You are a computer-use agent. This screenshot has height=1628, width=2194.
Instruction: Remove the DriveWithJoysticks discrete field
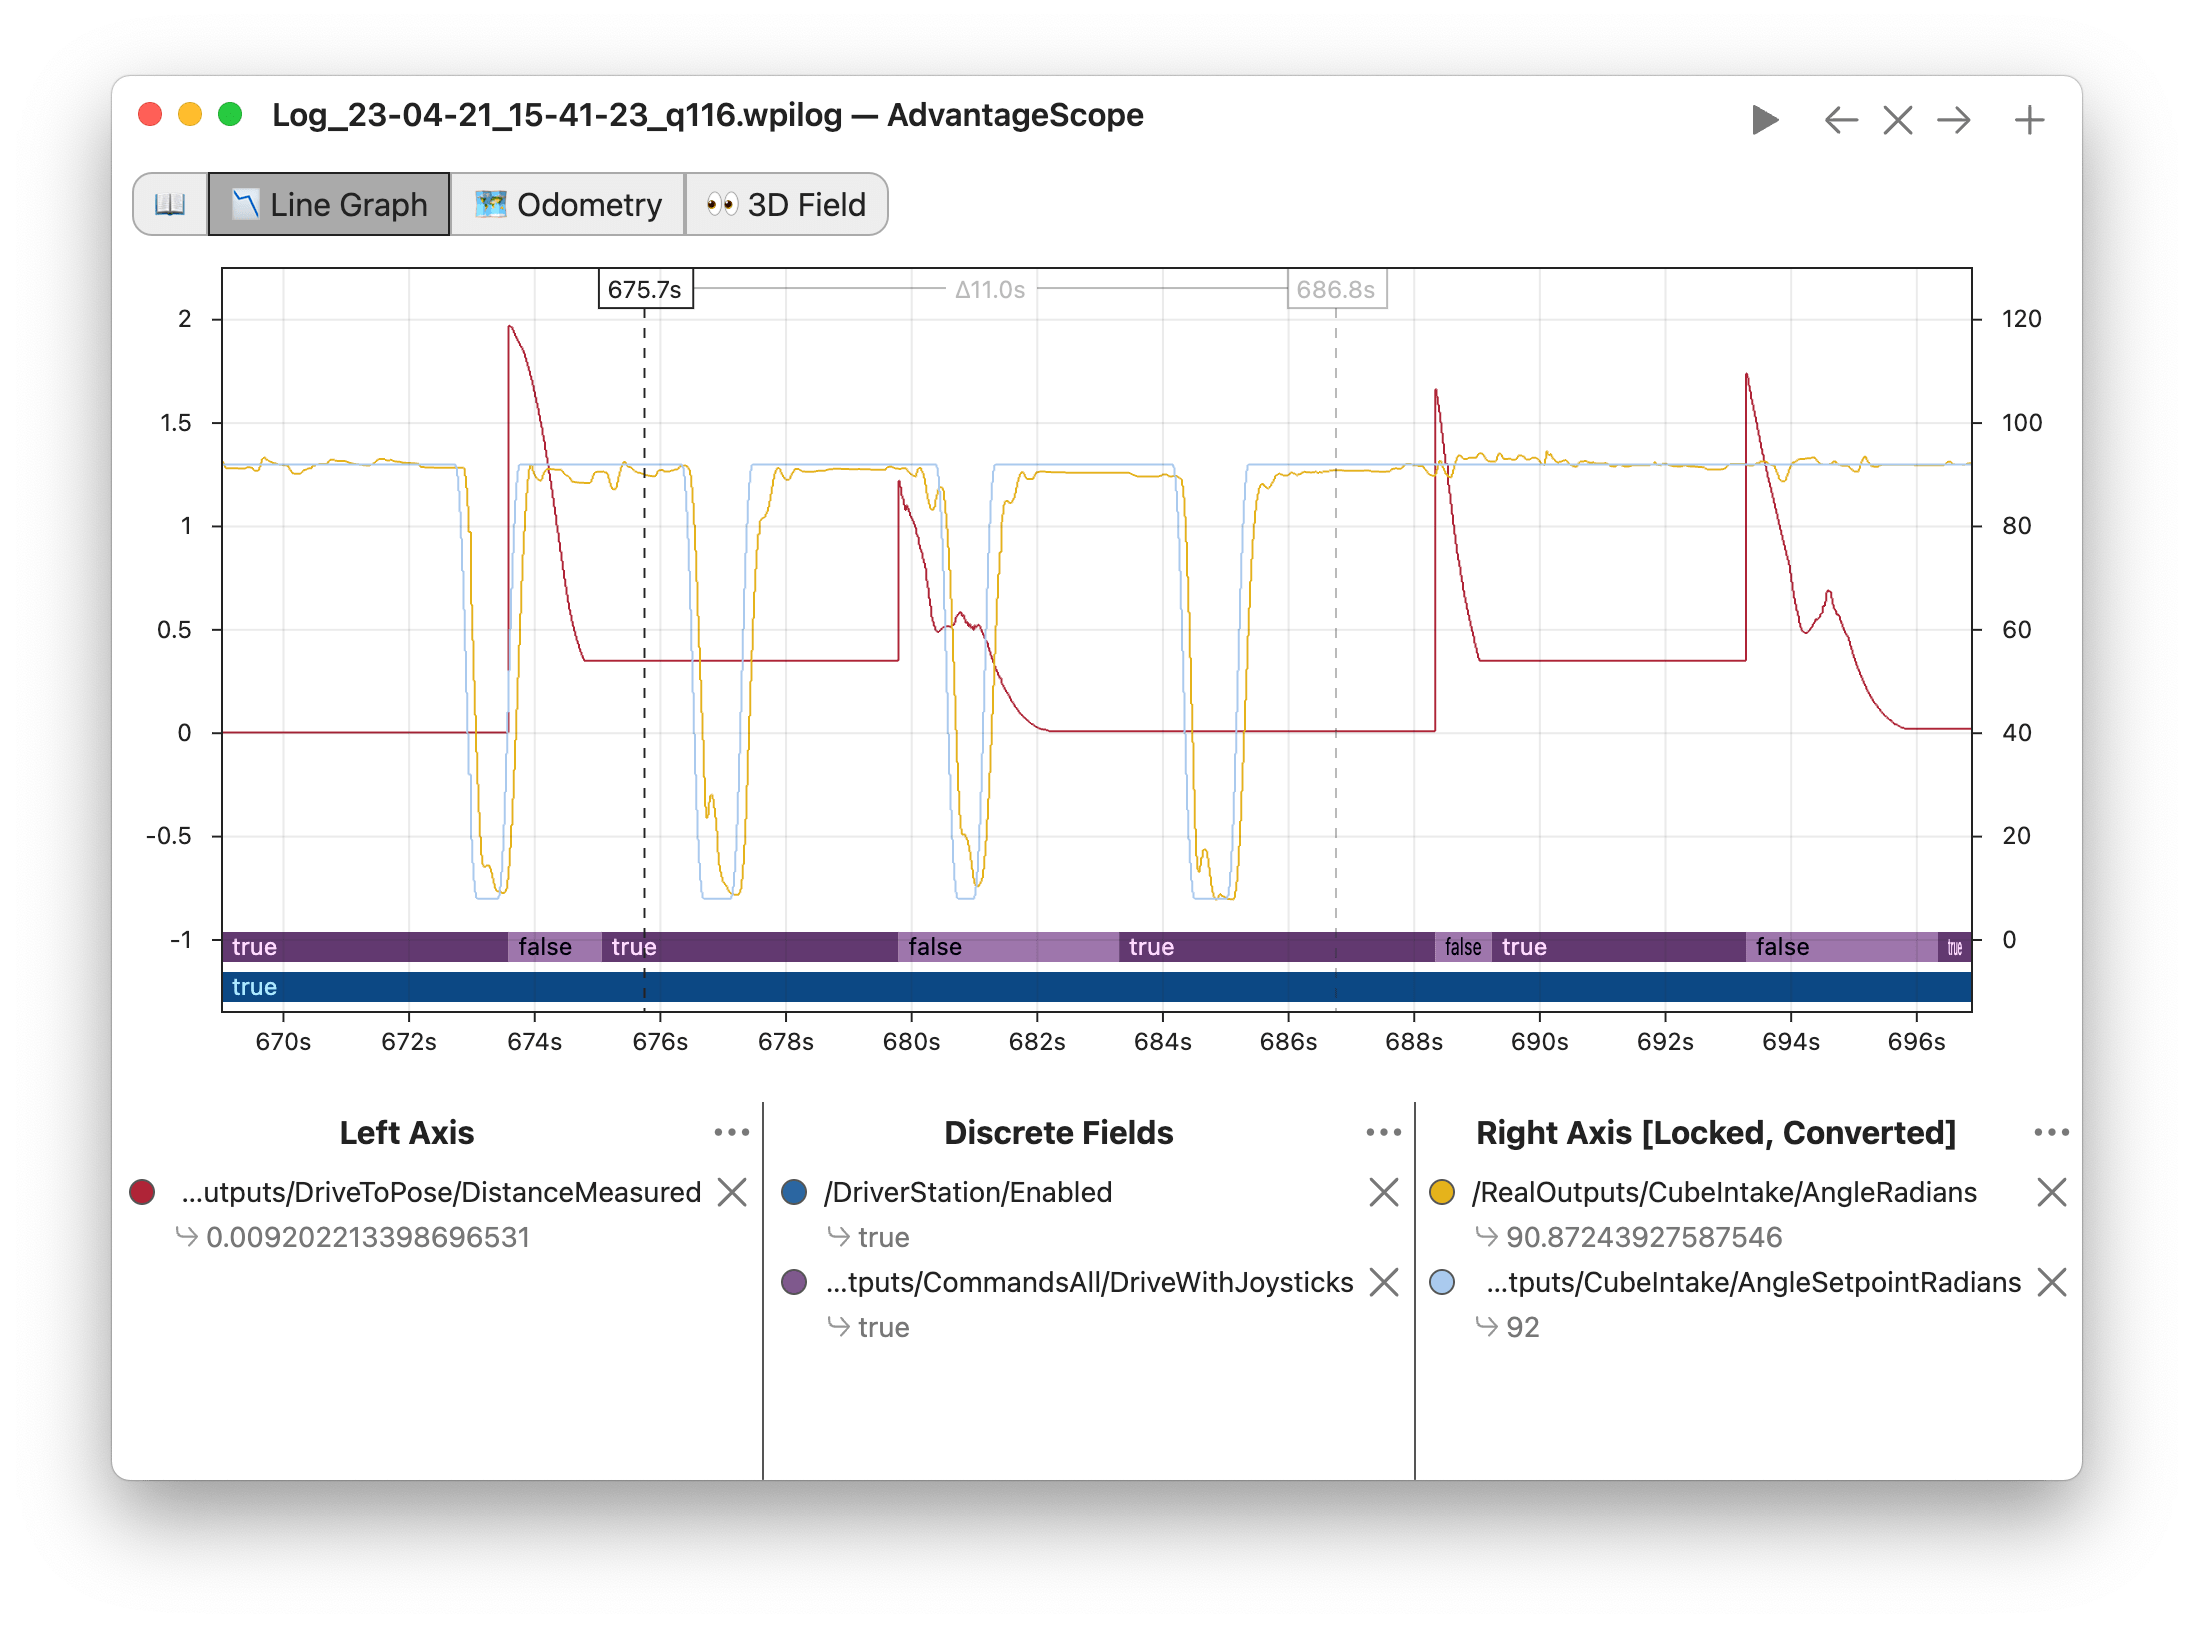[x=1385, y=1282]
